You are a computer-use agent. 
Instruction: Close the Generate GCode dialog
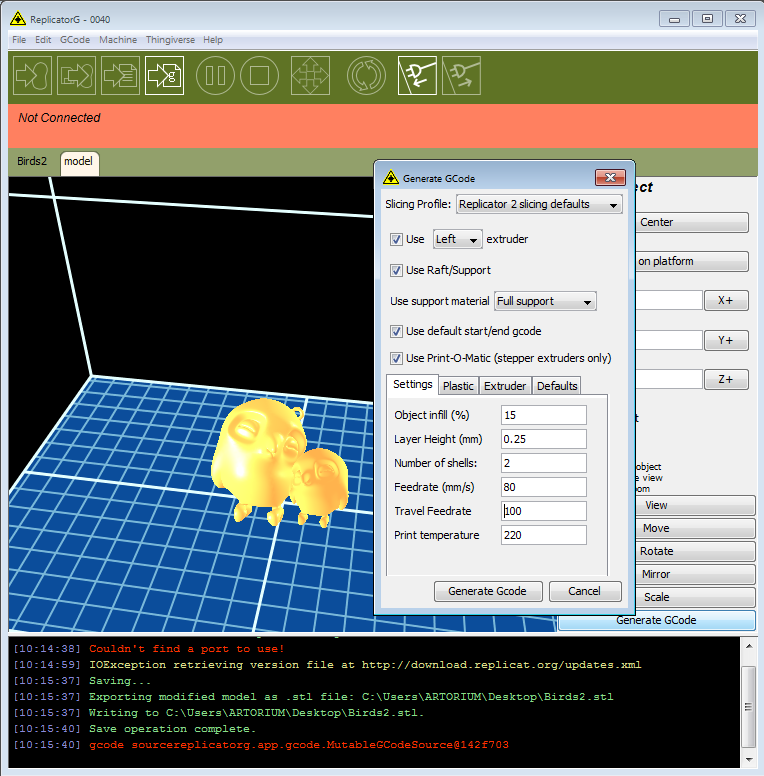(x=610, y=177)
